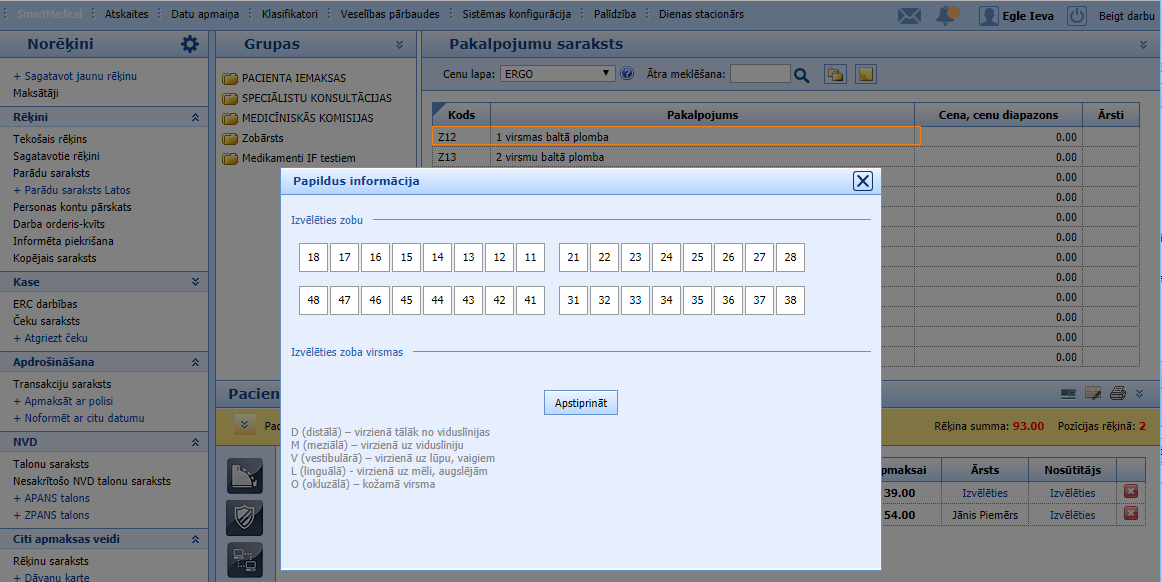The image size is (1162, 582).
Task: Click the blue help icon beside Cenu lapa
Action: click(x=627, y=74)
